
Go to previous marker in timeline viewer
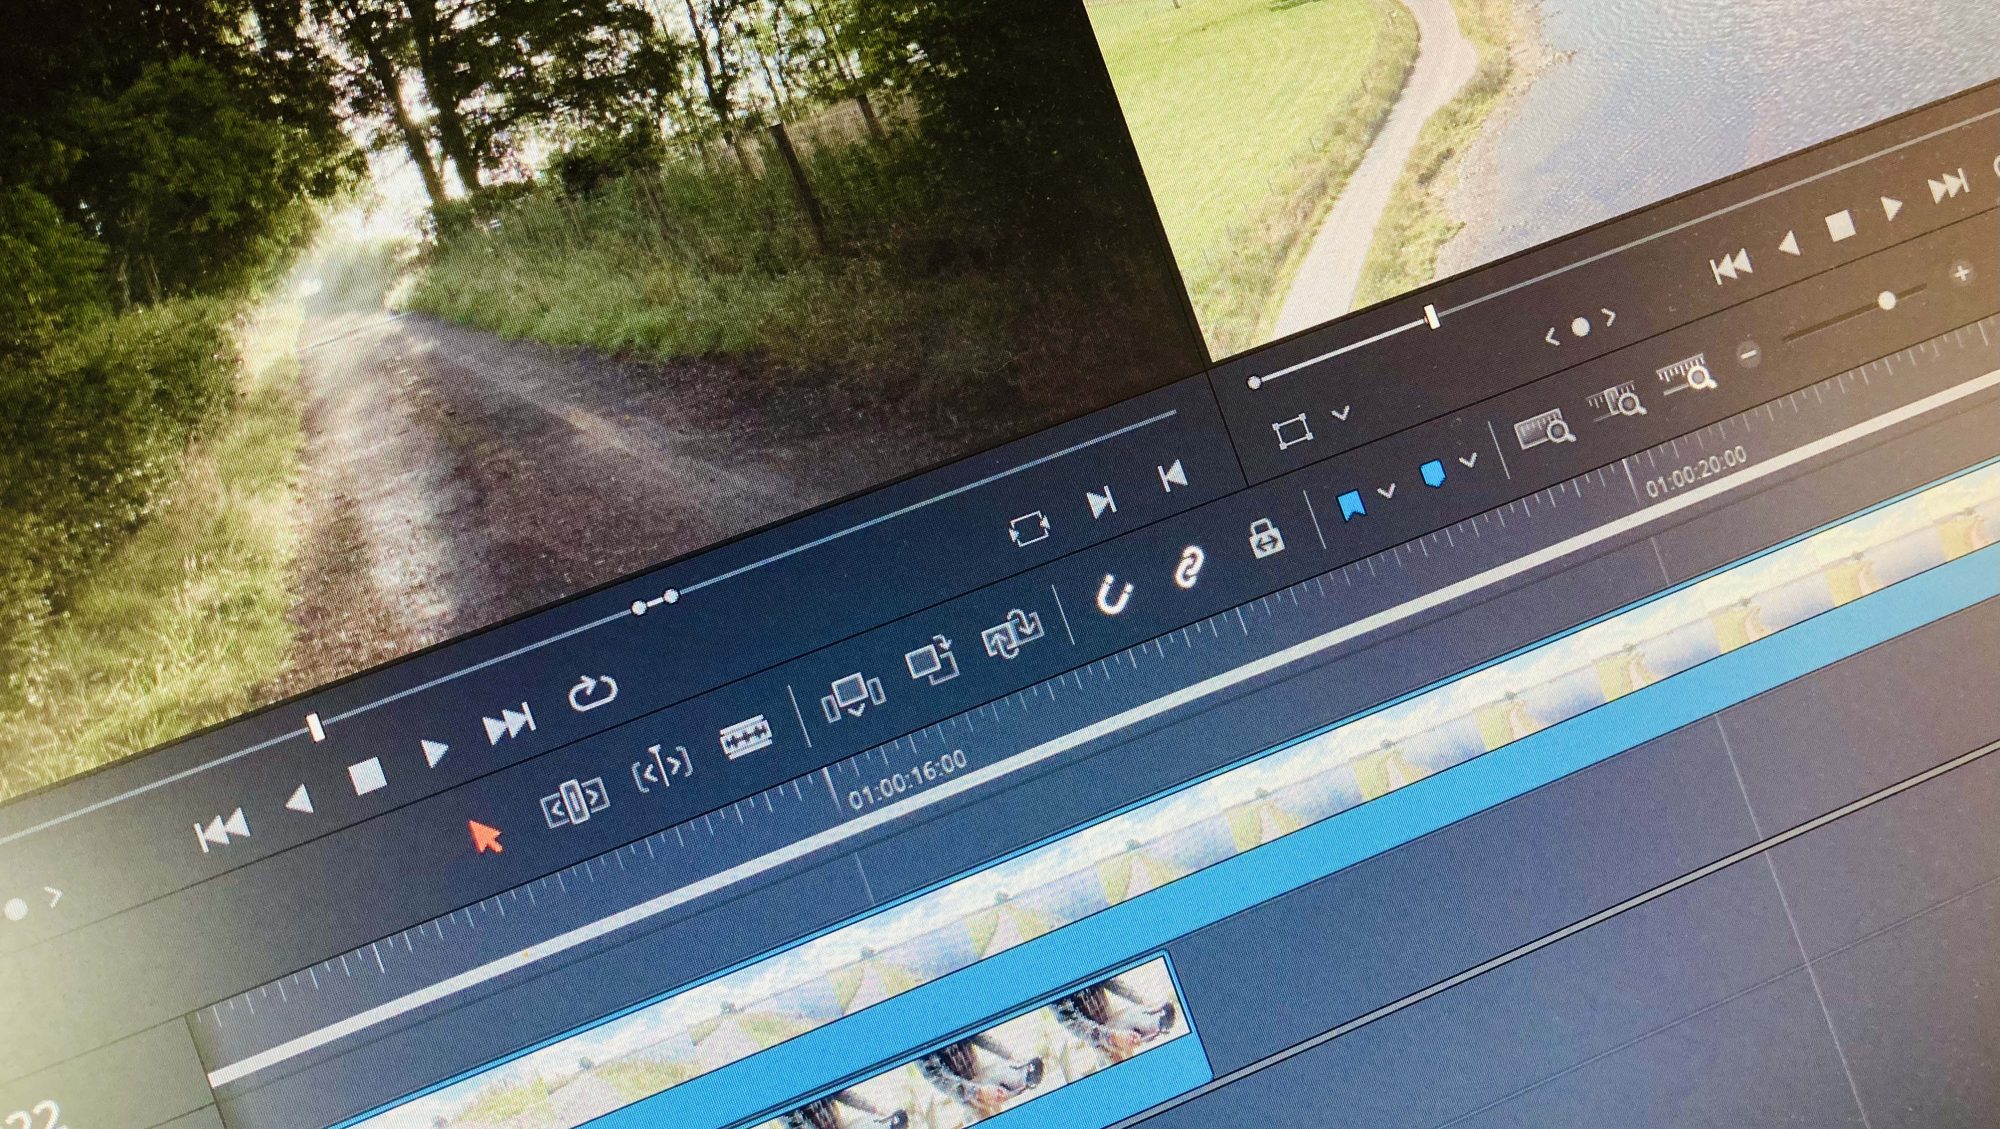click(1552, 339)
